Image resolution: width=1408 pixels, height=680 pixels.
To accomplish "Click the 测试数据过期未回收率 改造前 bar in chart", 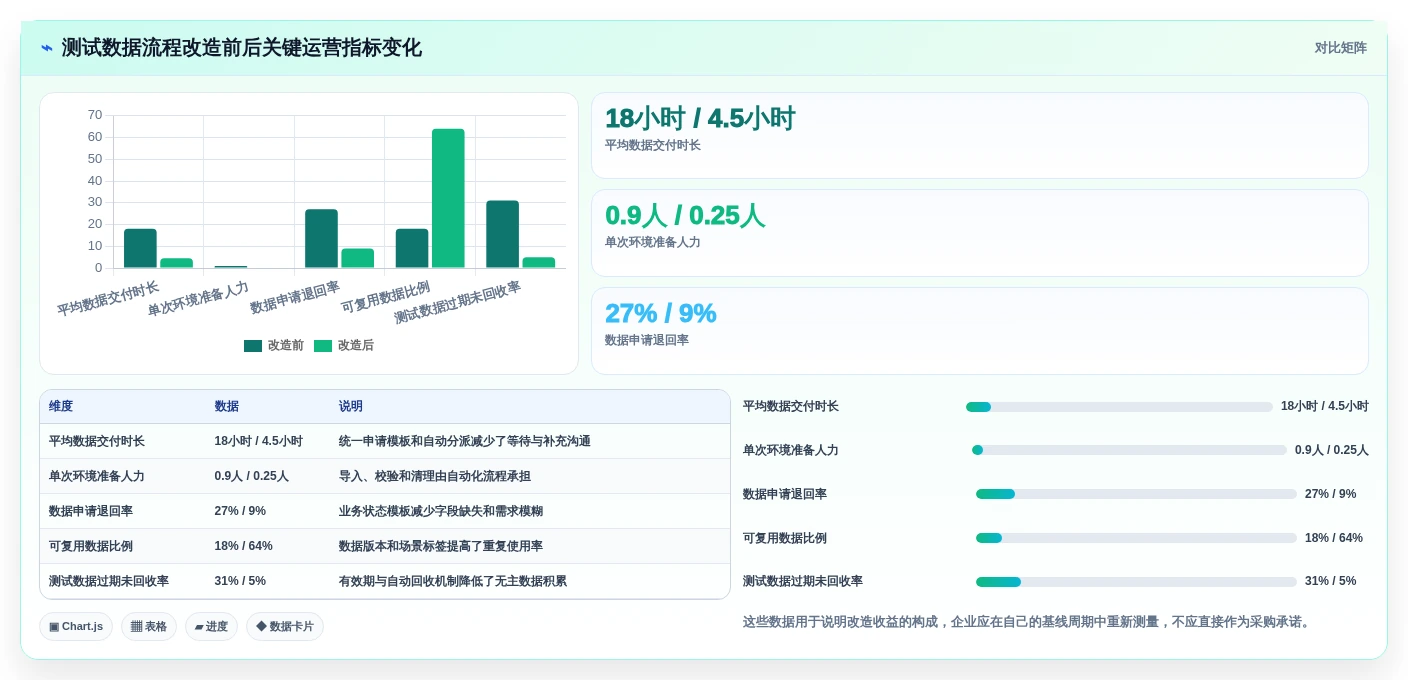I will [x=503, y=234].
